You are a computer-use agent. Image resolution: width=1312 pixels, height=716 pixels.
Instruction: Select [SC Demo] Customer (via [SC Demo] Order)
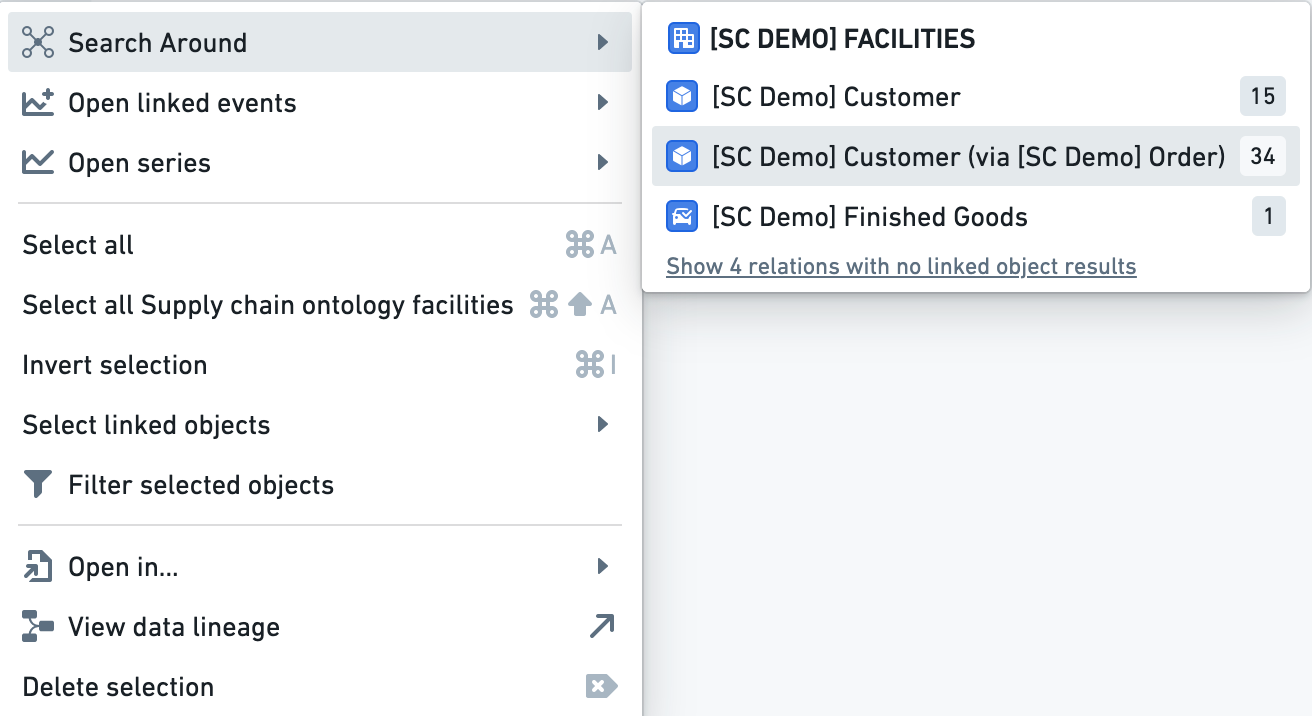click(976, 157)
